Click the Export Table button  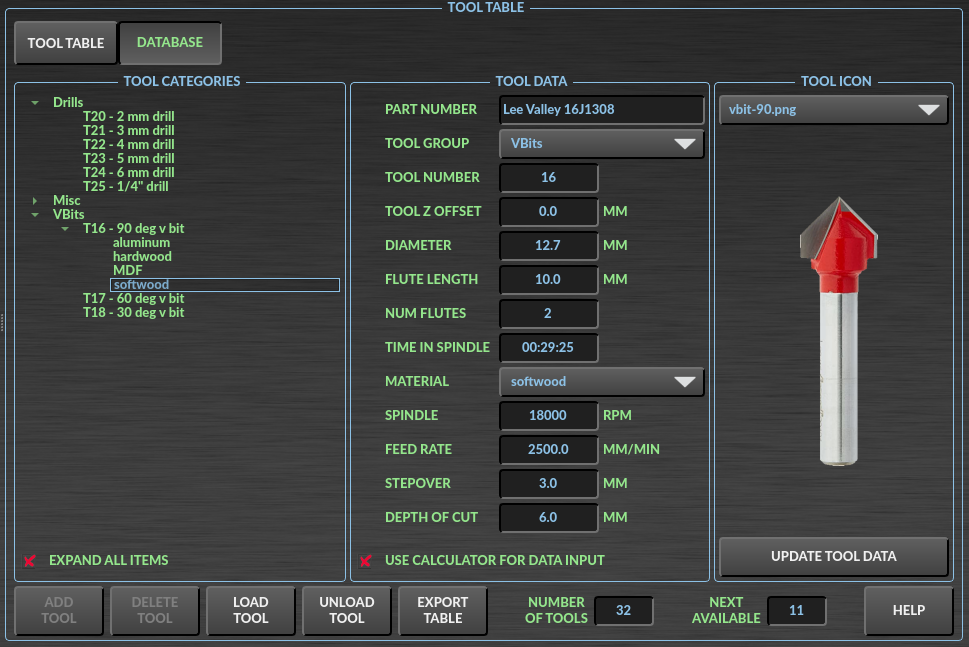pyautogui.click(x=442, y=610)
